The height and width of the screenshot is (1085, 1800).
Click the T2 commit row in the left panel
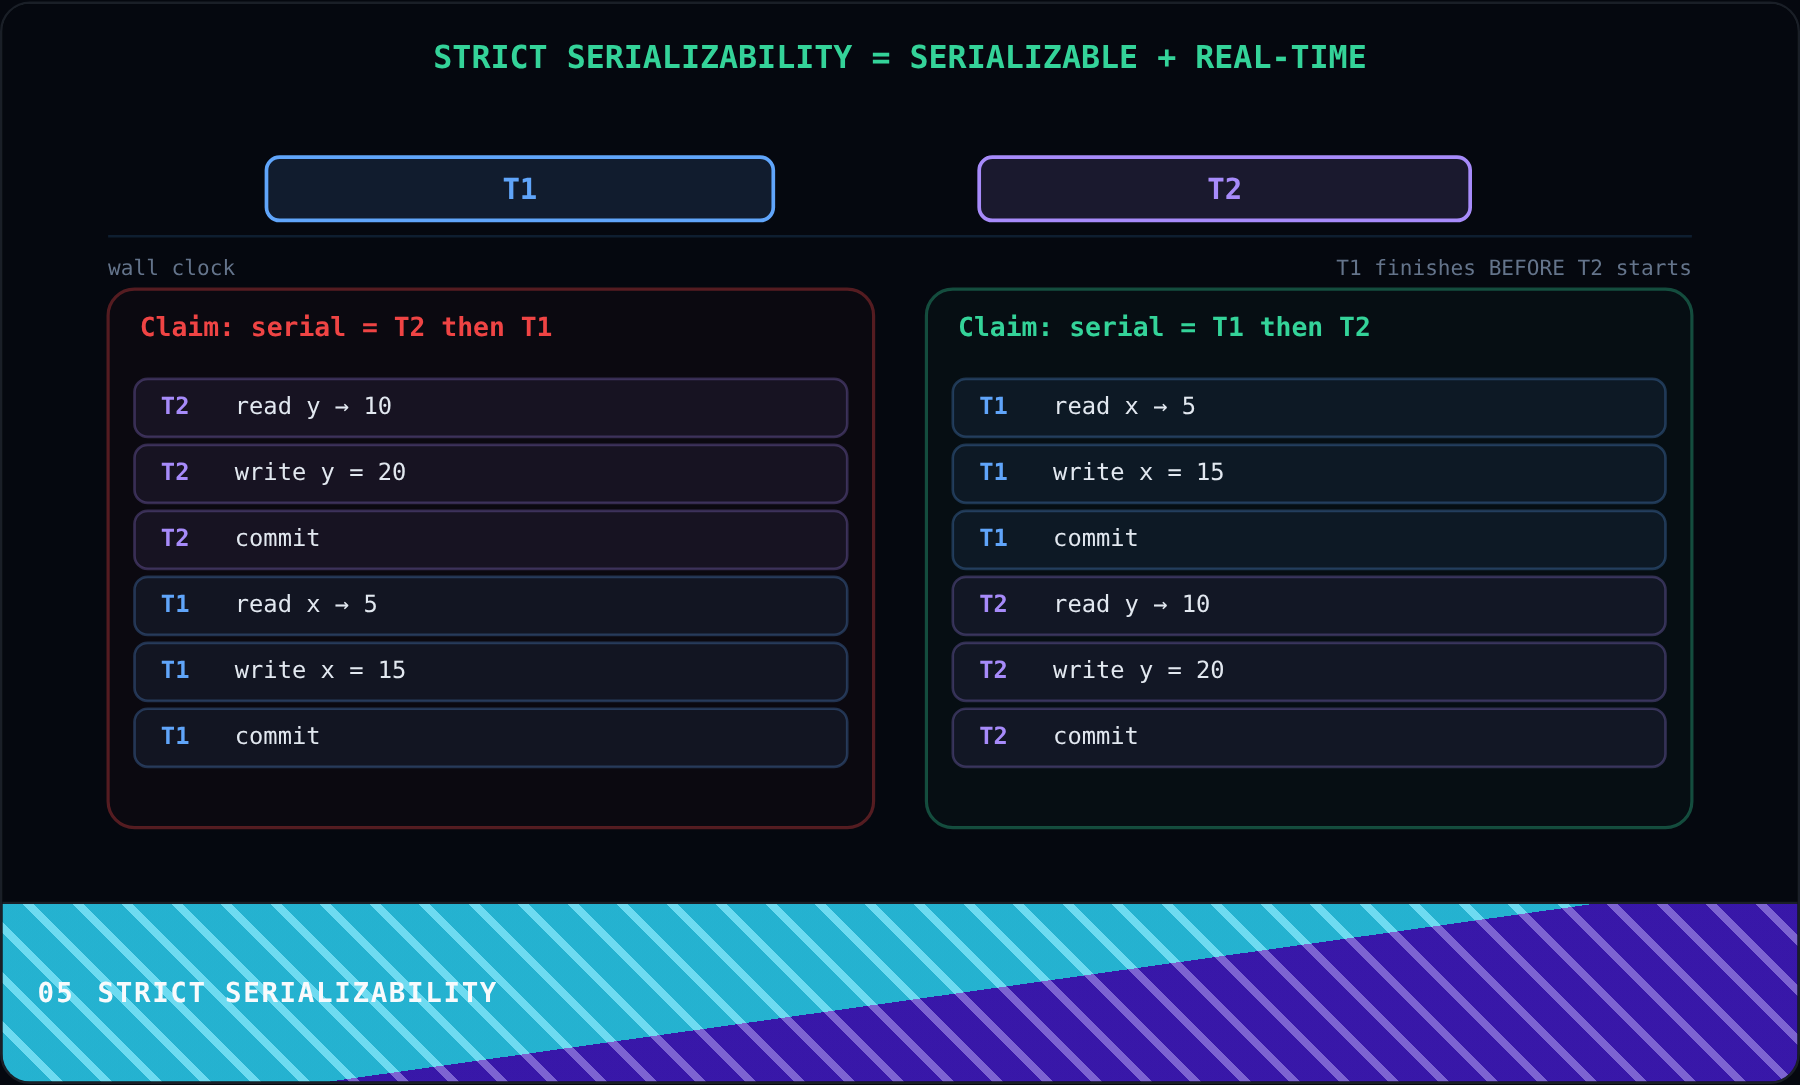click(x=491, y=539)
